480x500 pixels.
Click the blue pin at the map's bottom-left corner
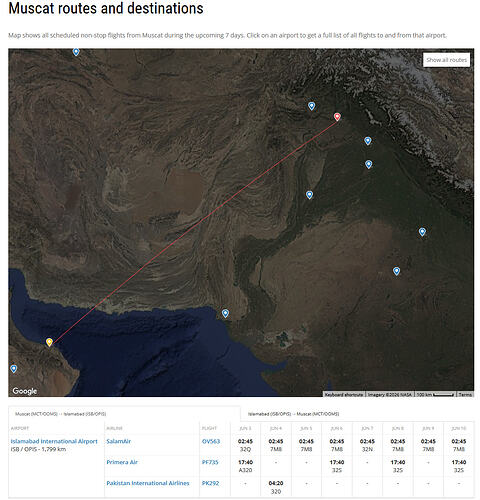[14, 369]
